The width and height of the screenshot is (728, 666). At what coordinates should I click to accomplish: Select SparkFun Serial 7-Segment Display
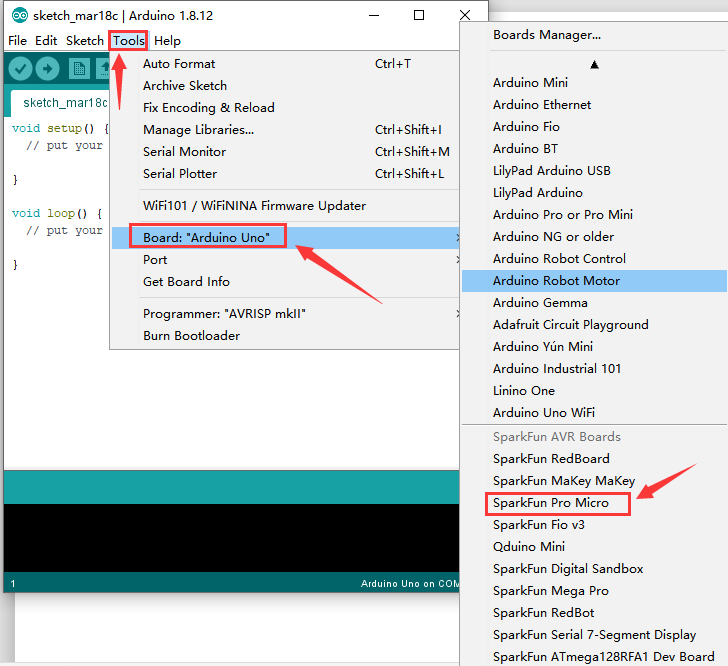click(594, 634)
